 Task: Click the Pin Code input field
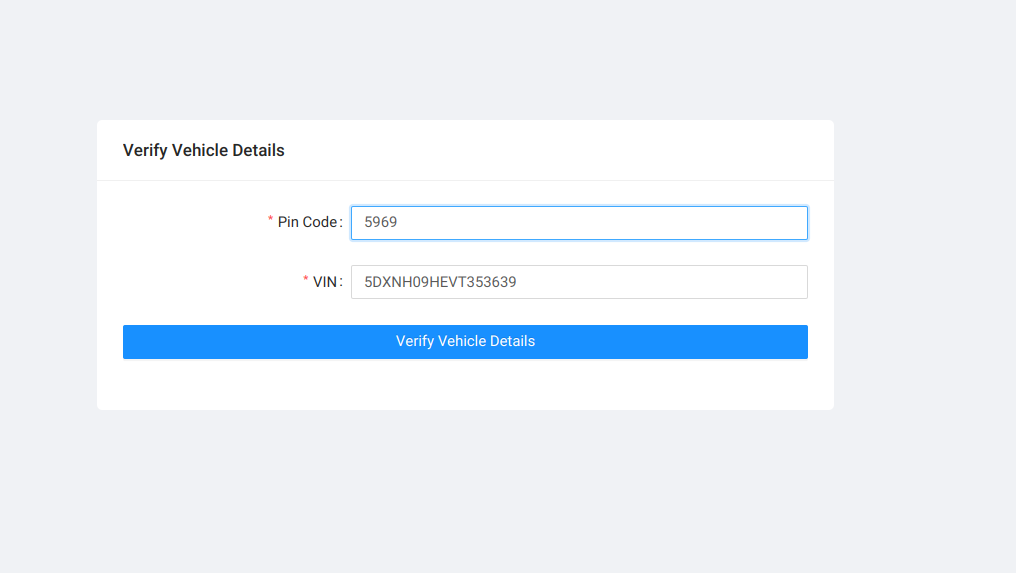[x=578, y=223]
